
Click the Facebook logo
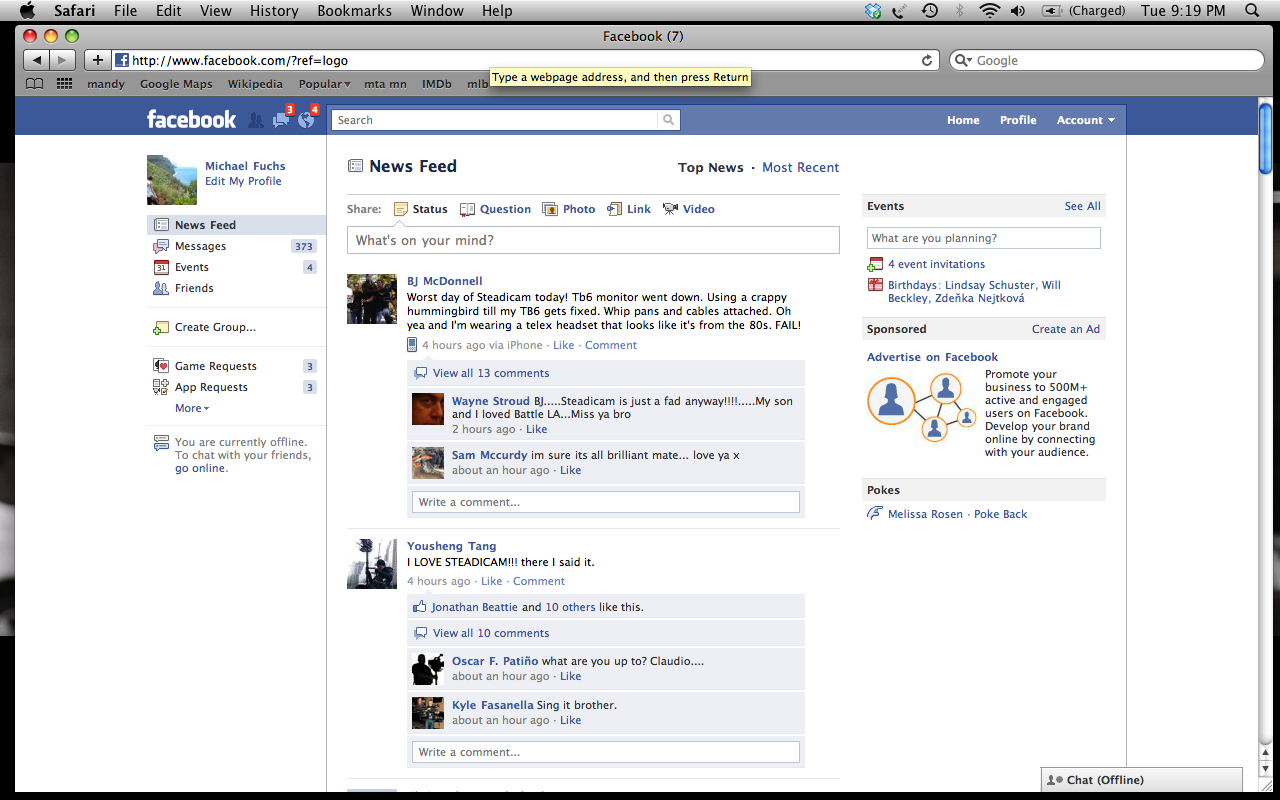click(x=191, y=119)
